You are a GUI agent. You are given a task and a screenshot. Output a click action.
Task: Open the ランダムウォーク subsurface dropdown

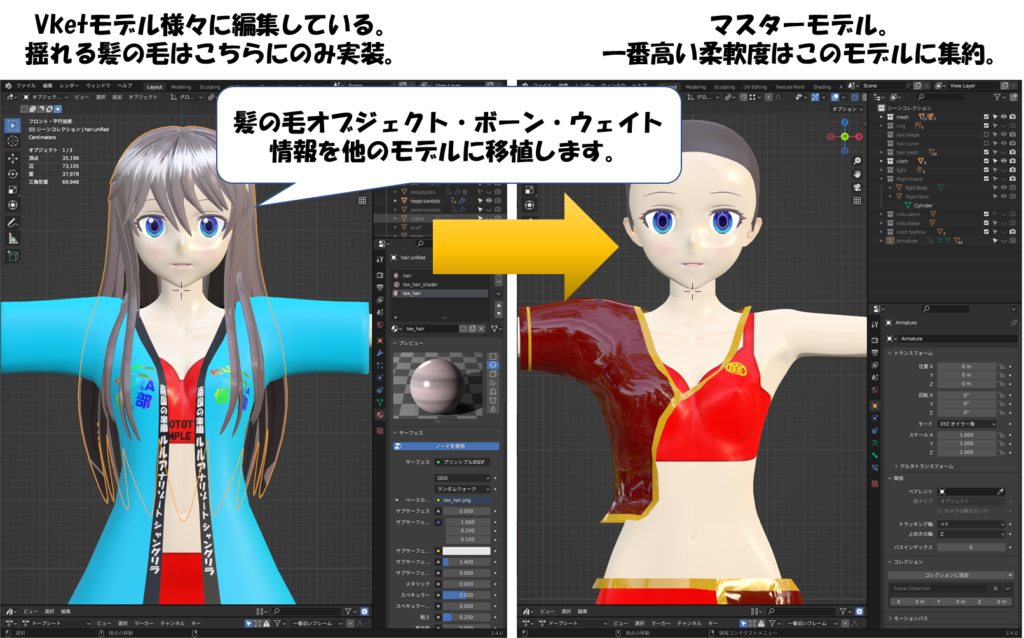click(462, 488)
